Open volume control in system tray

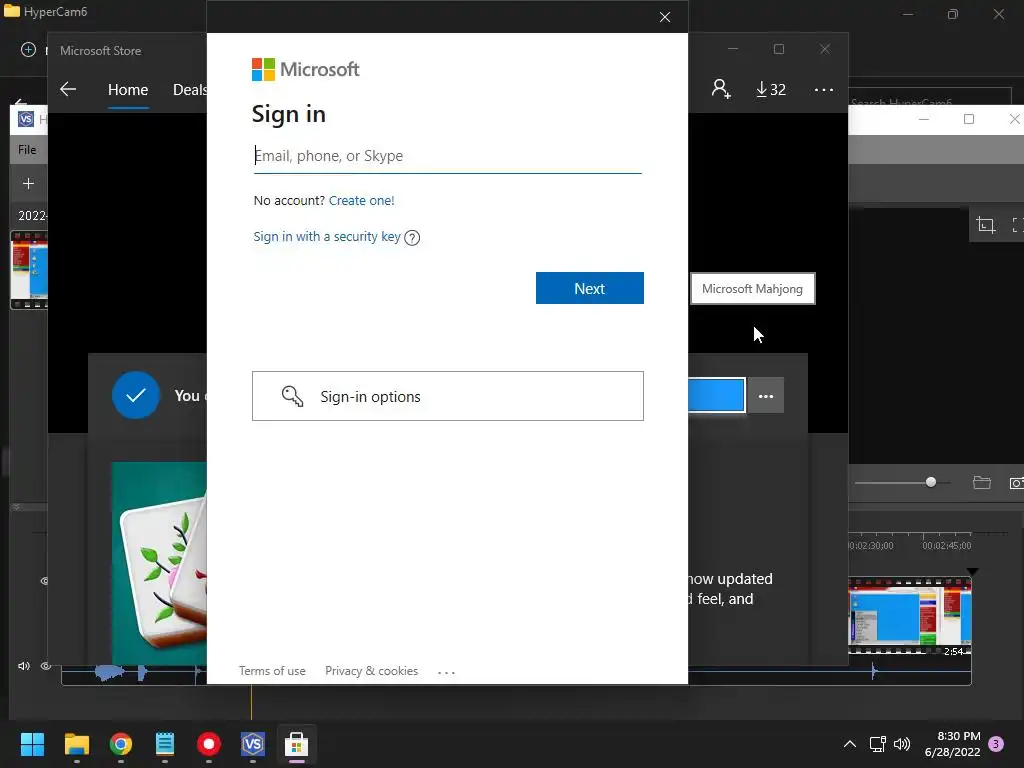(x=902, y=744)
